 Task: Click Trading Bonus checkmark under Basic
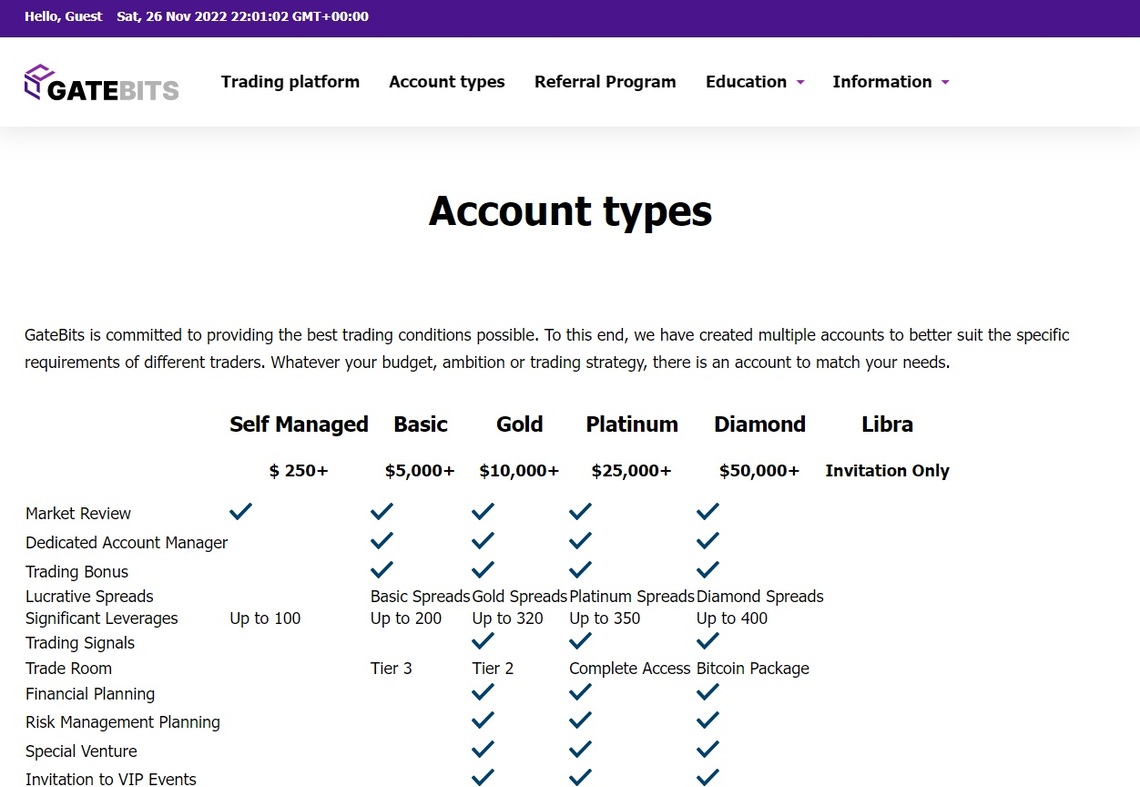tap(382, 570)
